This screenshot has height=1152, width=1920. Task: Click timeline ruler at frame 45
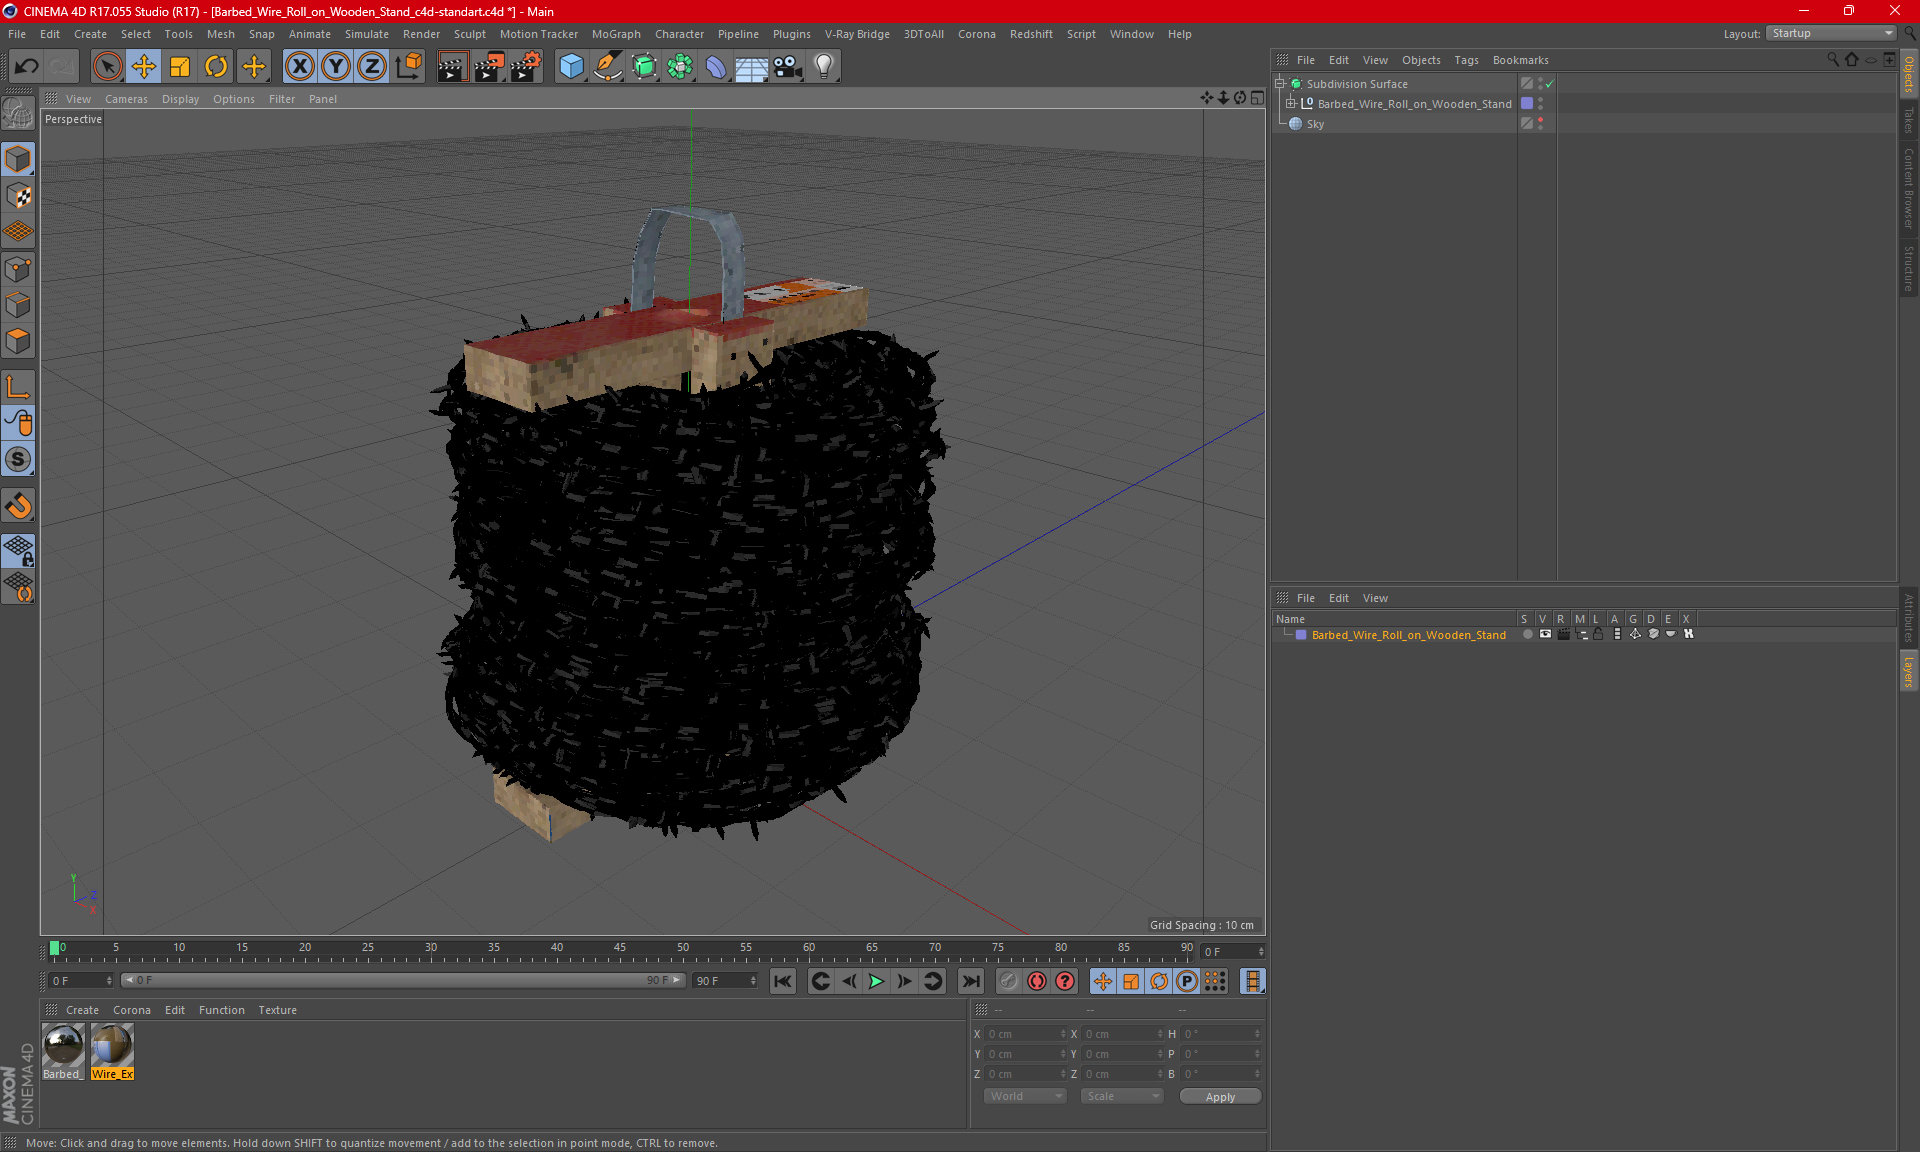coord(620,948)
